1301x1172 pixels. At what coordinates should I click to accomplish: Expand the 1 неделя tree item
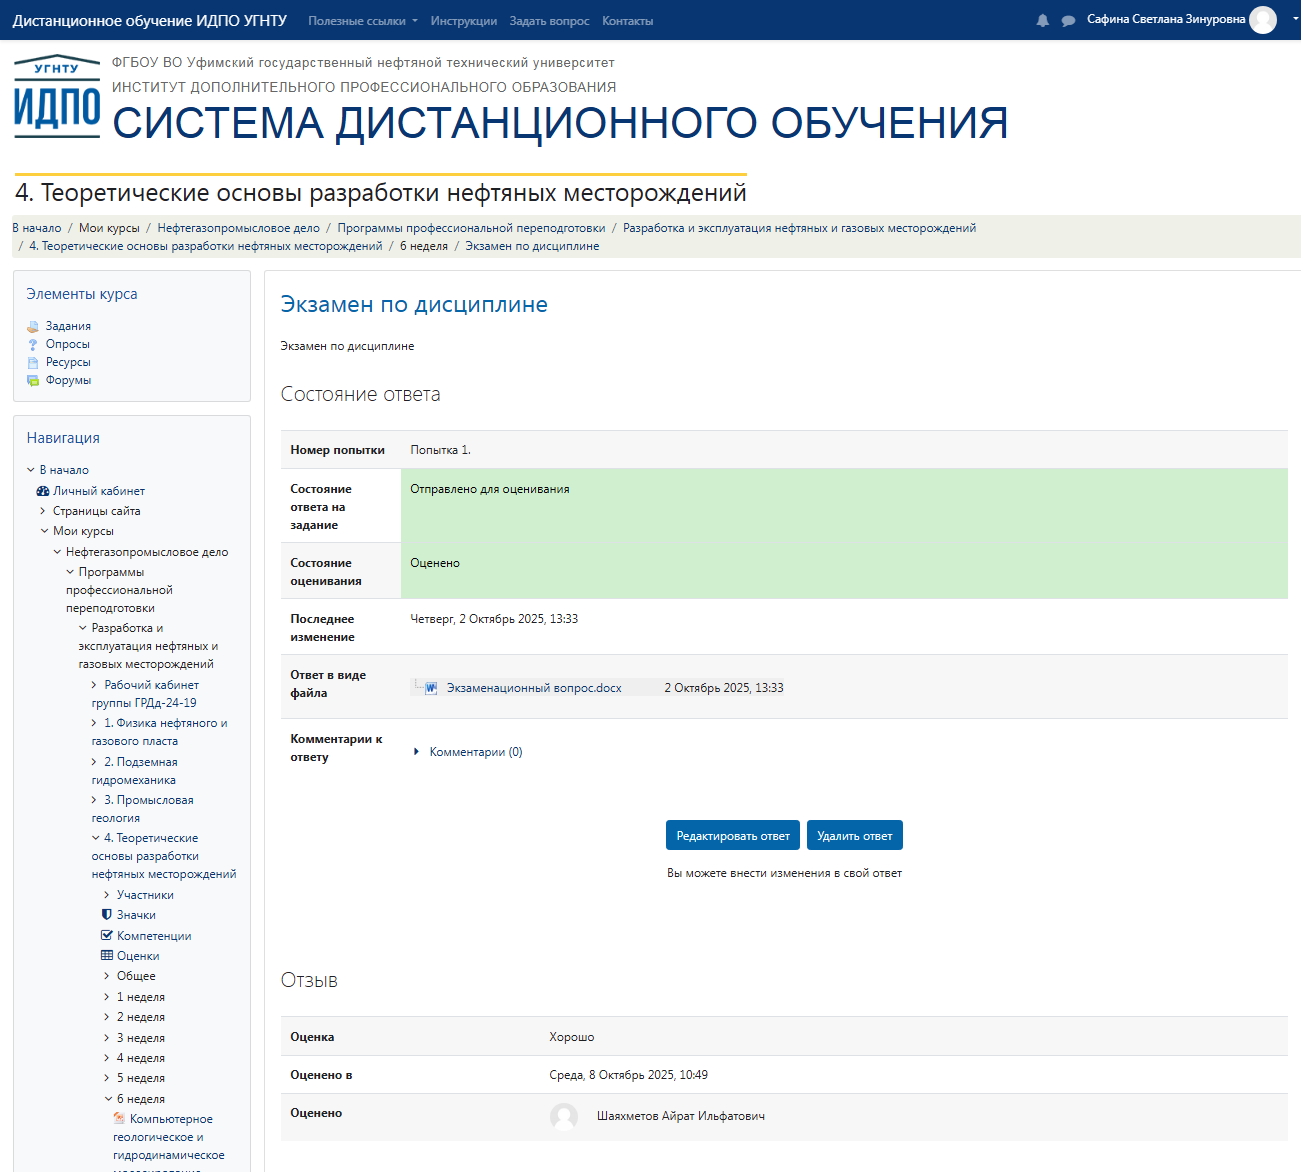[107, 996]
